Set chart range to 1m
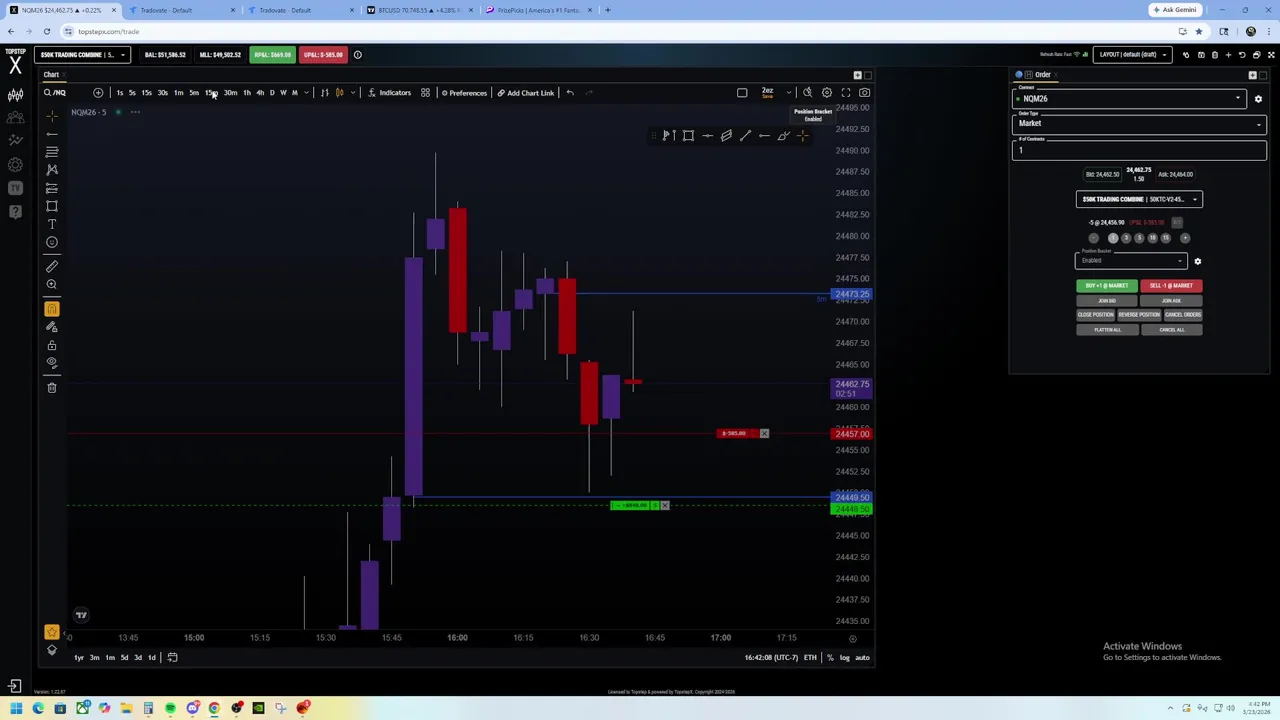Screen dimensions: 1280x720 (109, 657)
